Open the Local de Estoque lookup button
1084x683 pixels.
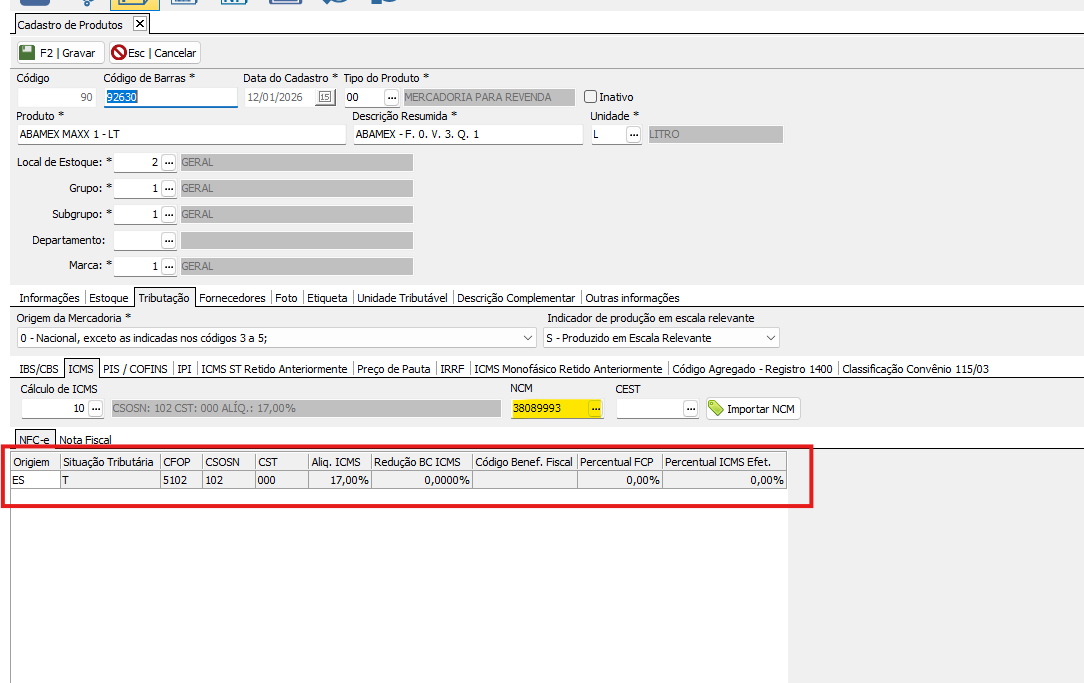coord(169,162)
